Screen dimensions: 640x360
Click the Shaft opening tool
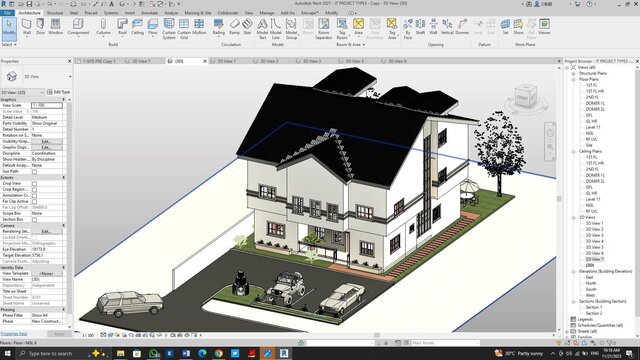pyautogui.click(x=420, y=27)
